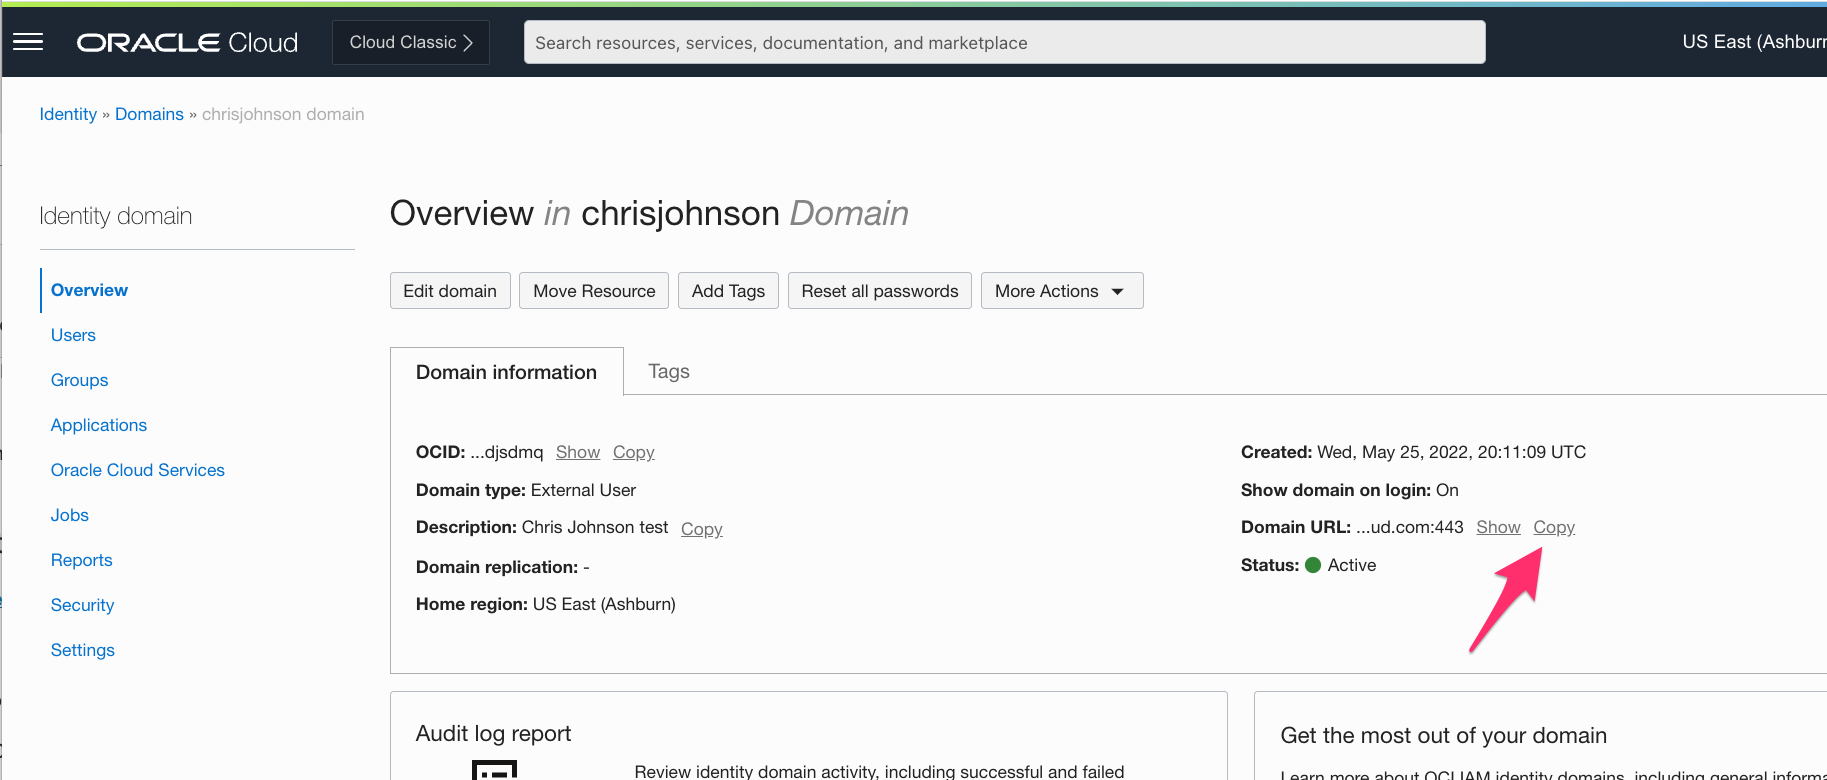Image resolution: width=1827 pixels, height=780 pixels.
Task: Click the 'External User' domain type value
Action: coord(583,490)
